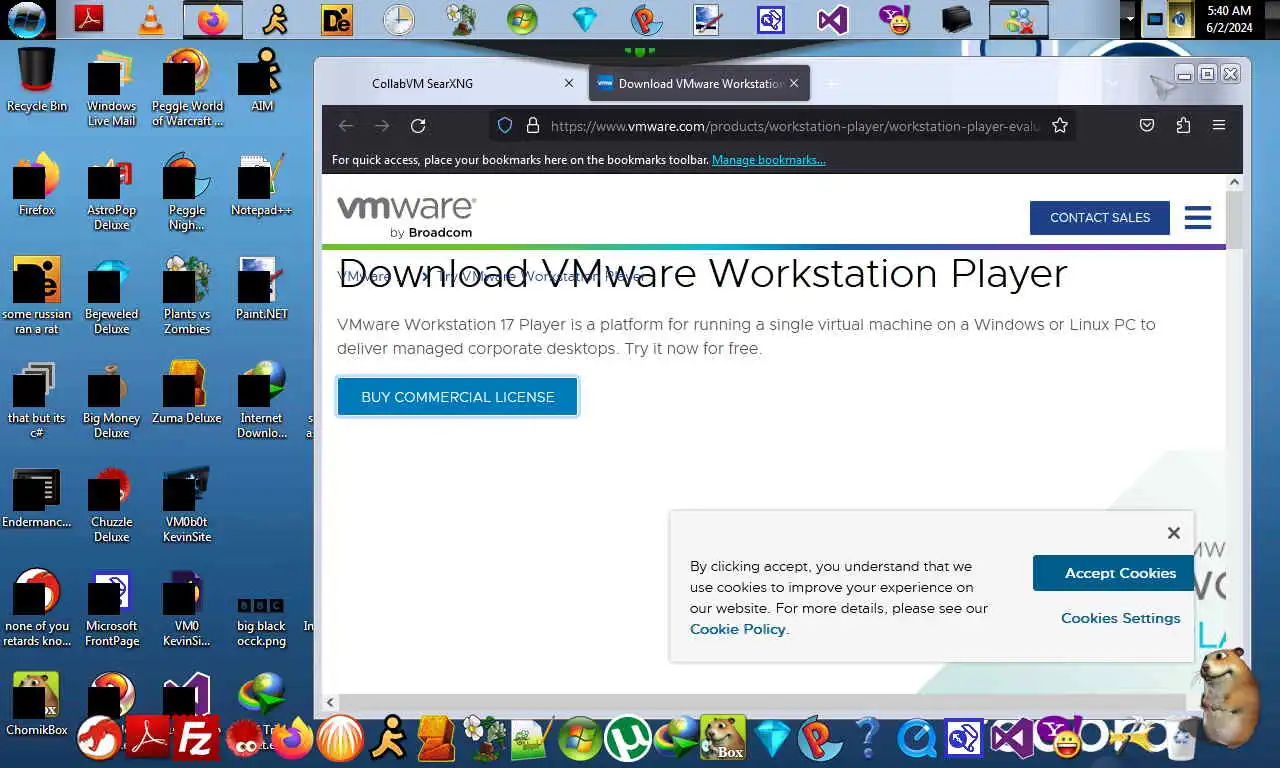The width and height of the screenshot is (1280, 768).
Task: Click Adobe Reader in the top taskbar
Action: pos(89,19)
